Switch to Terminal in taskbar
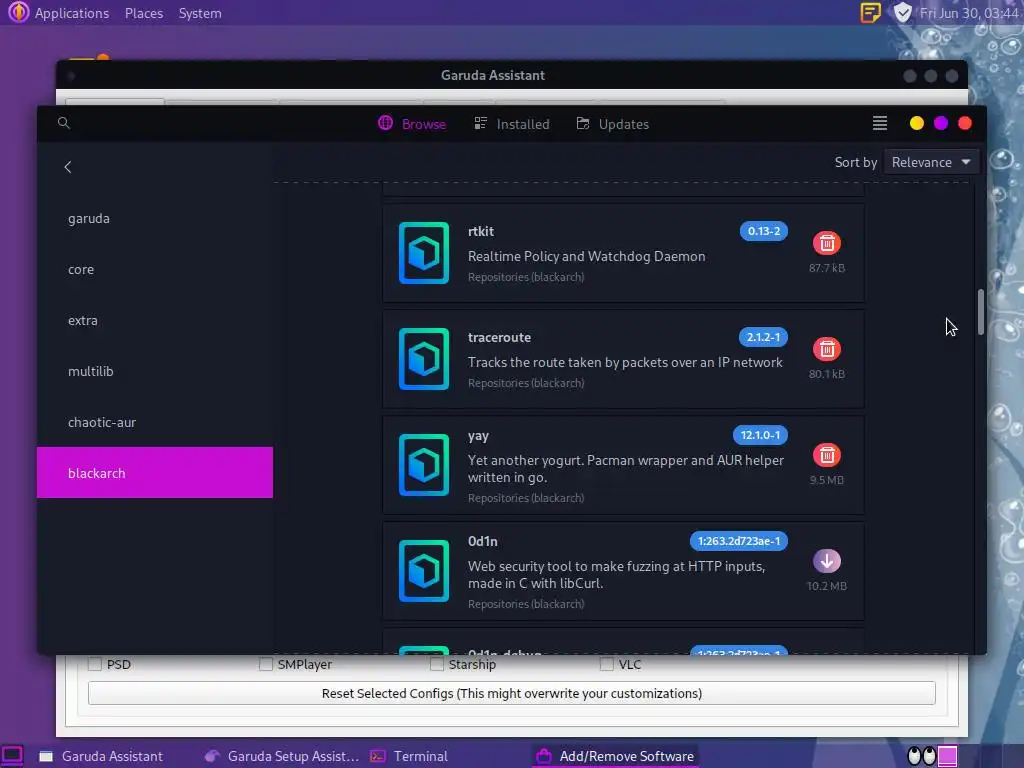 pos(409,756)
